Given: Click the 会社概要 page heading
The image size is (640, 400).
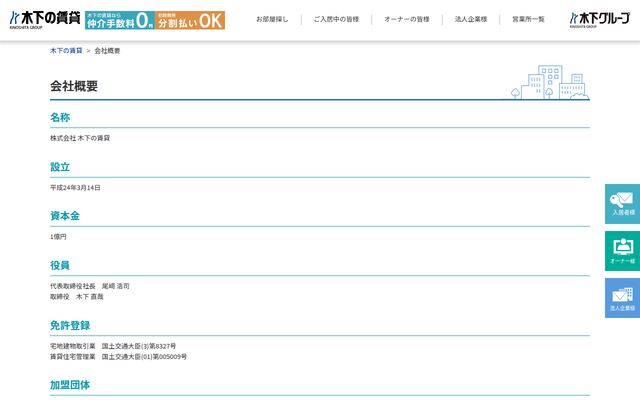Looking at the screenshot, I should tap(74, 86).
